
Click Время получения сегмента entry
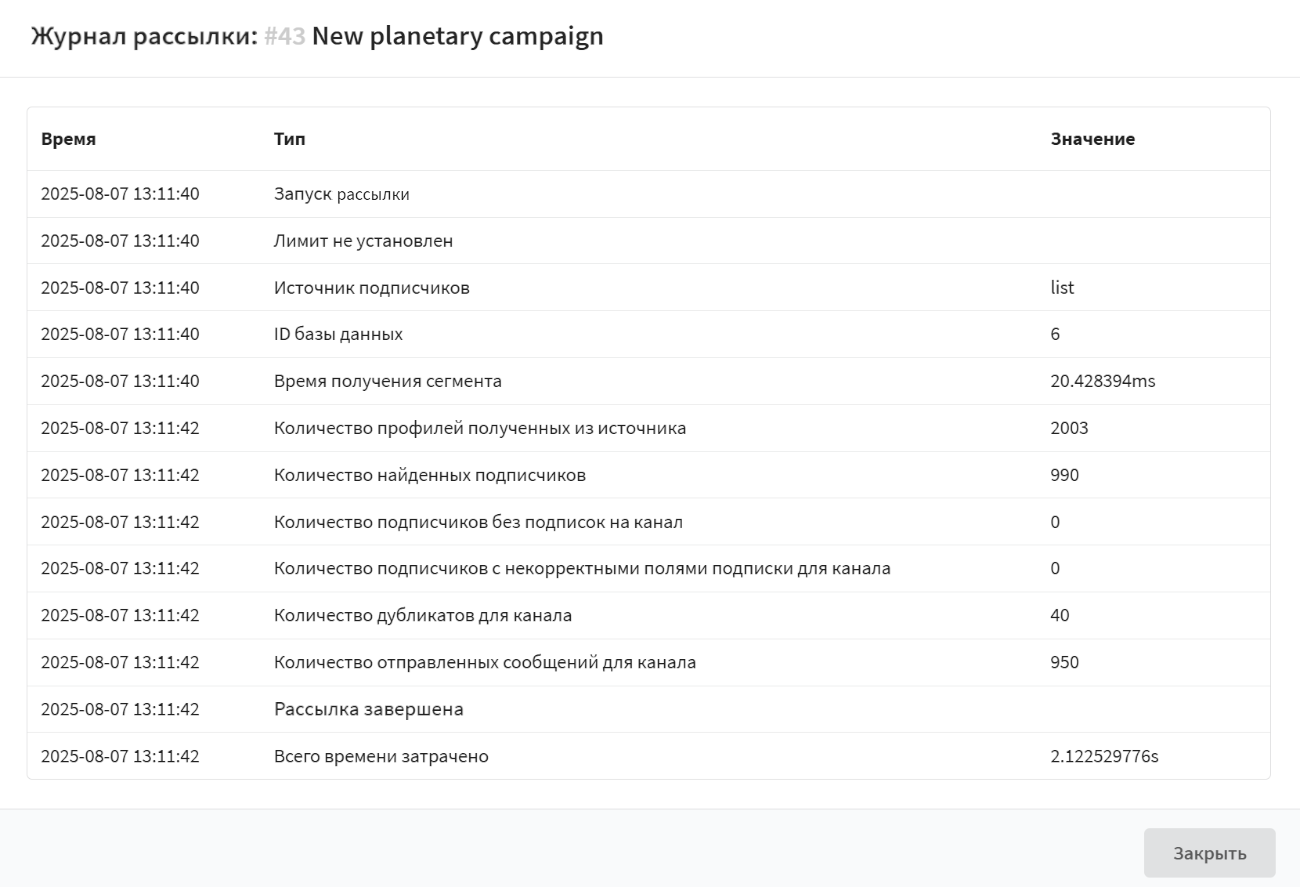388,381
